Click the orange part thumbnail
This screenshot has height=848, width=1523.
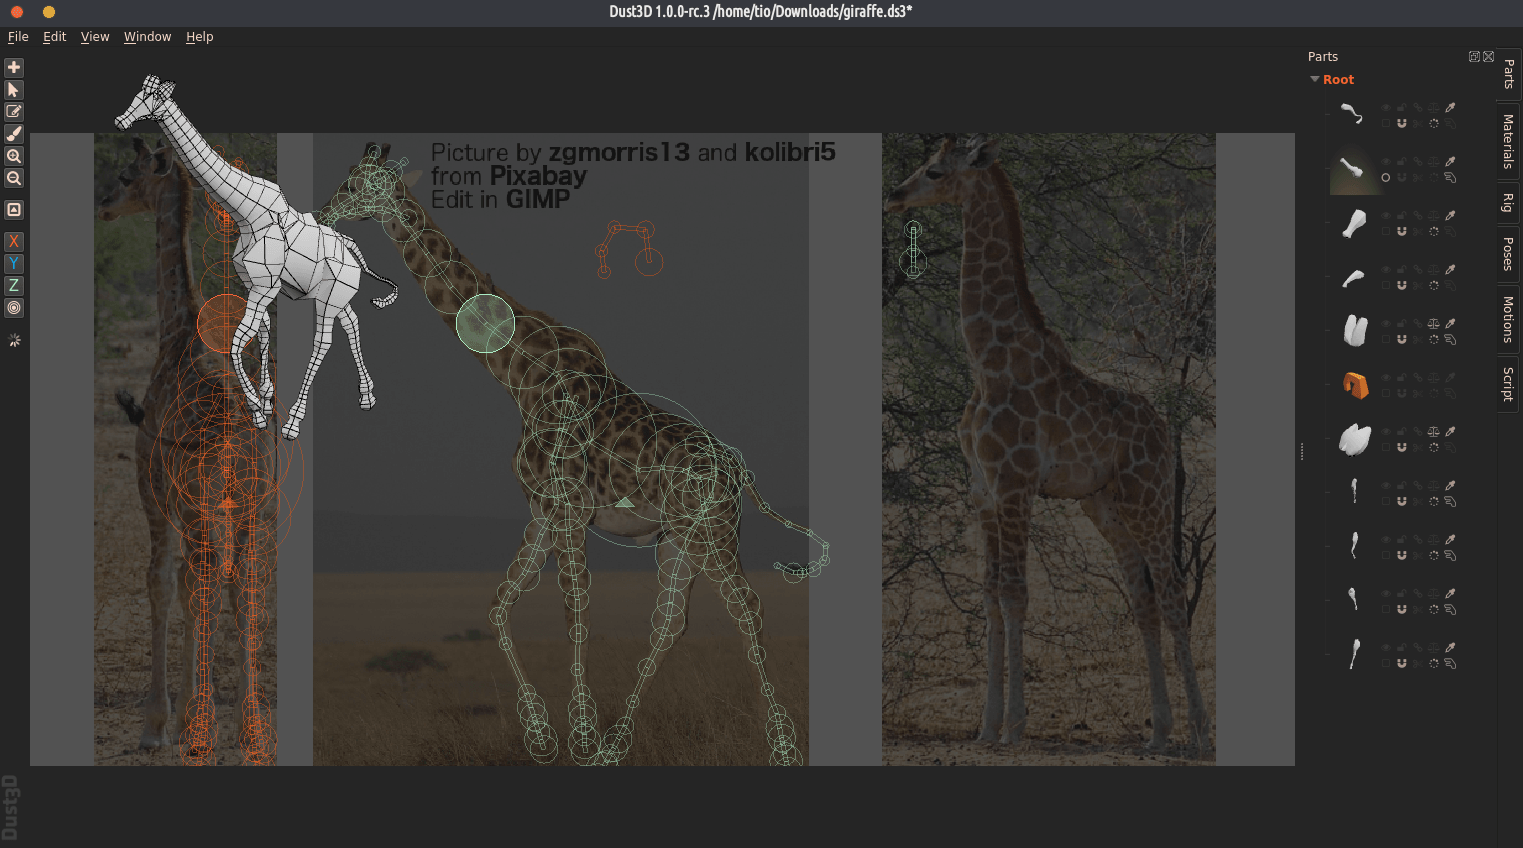click(x=1356, y=385)
